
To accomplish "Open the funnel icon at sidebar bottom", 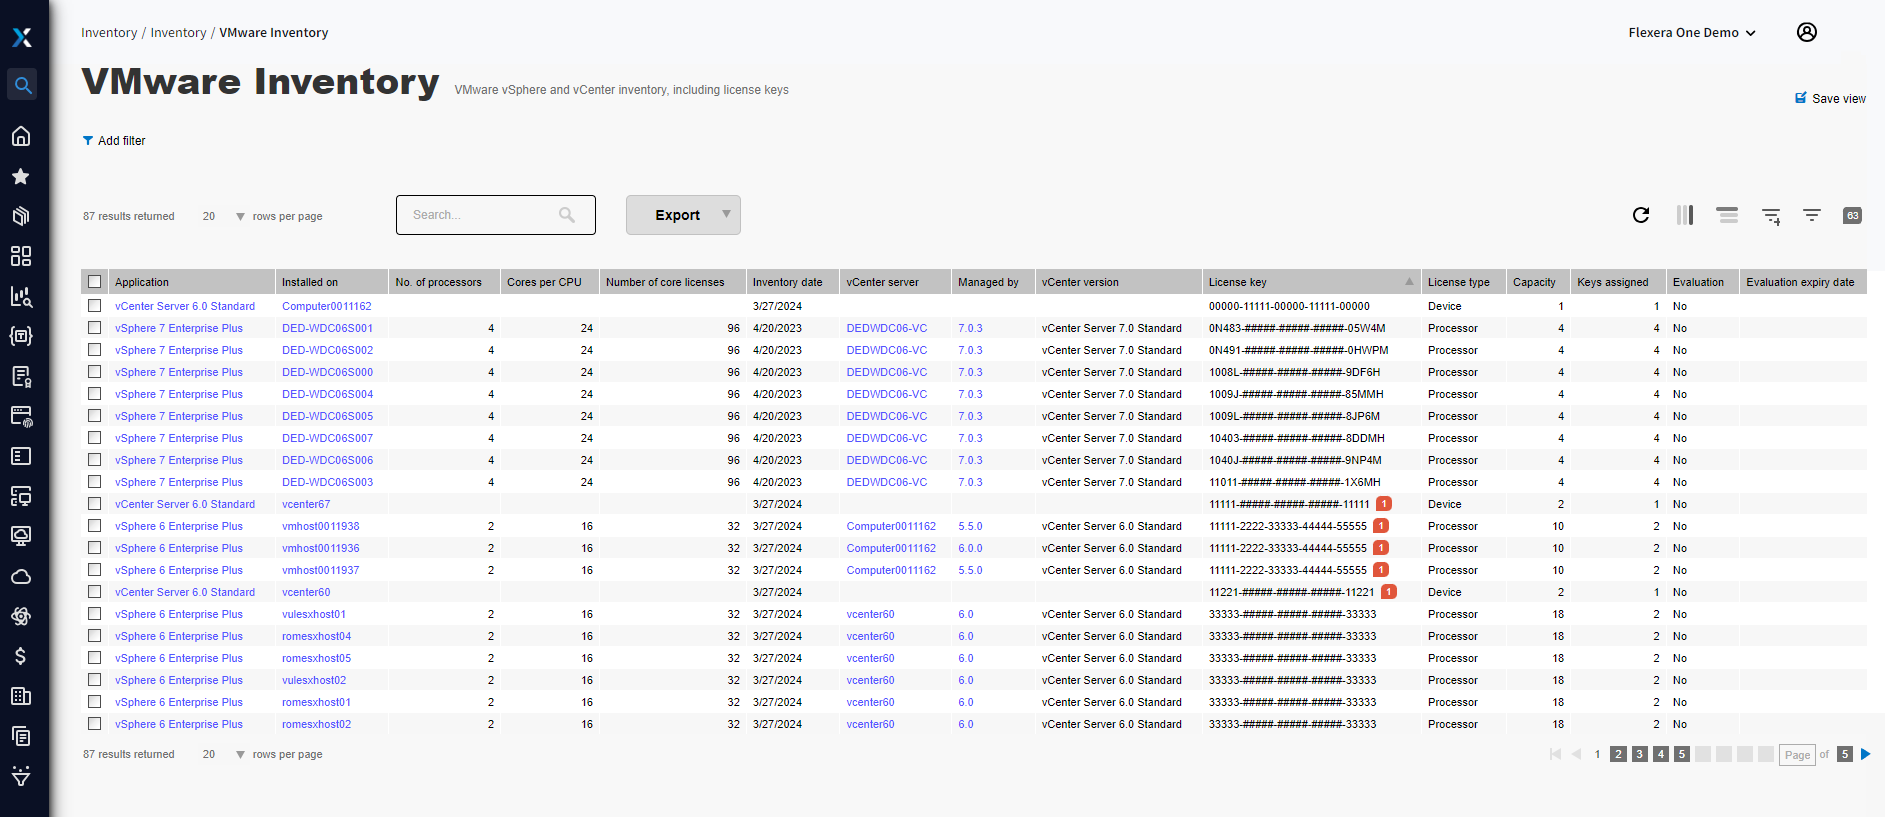I will [21, 776].
